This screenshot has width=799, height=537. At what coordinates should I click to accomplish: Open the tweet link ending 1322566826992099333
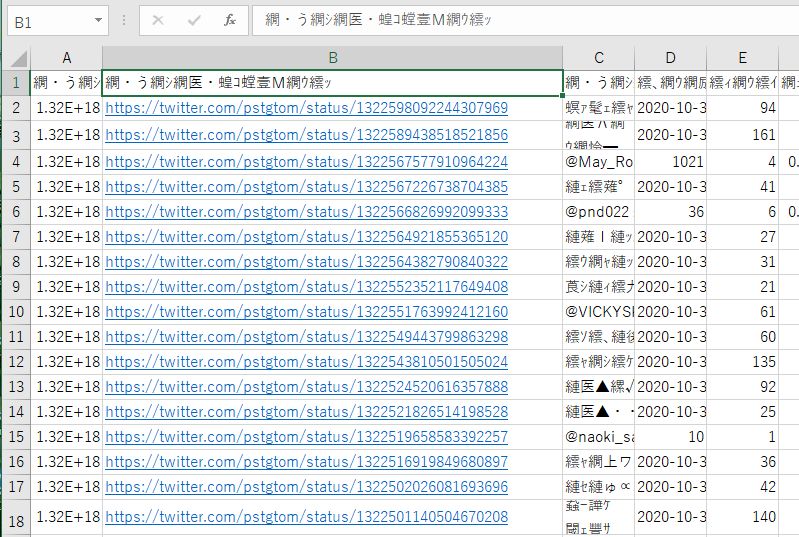click(307, 212)
